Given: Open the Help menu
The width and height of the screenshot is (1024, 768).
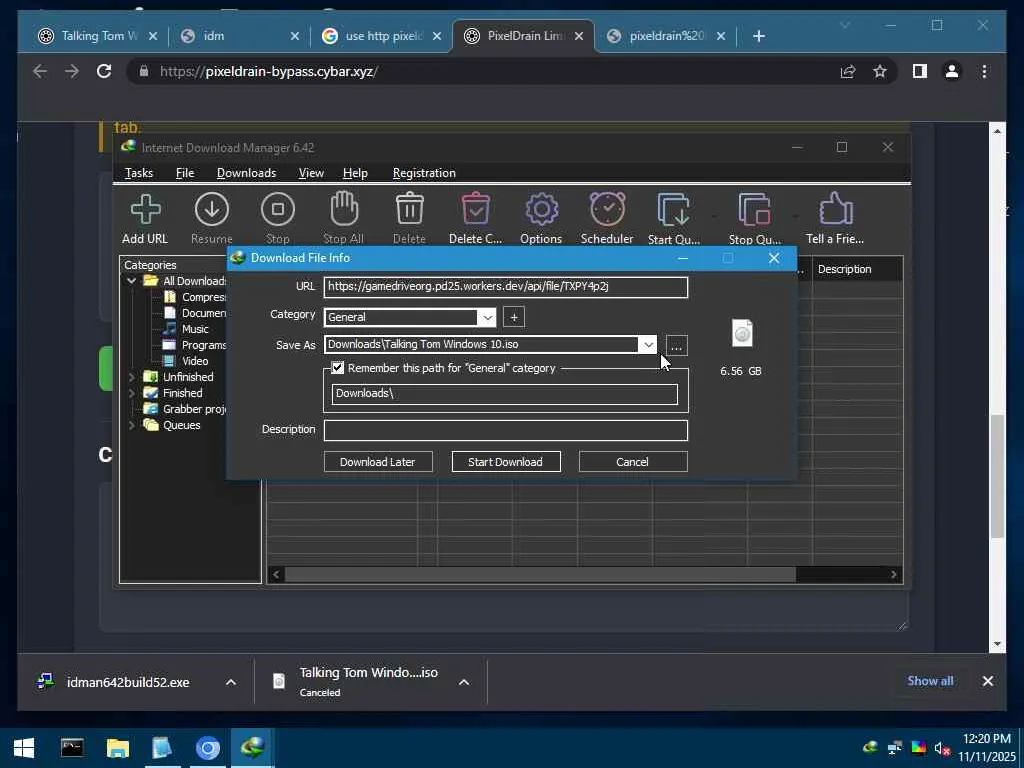Looking at the screenshot, I should pos(355,173).
